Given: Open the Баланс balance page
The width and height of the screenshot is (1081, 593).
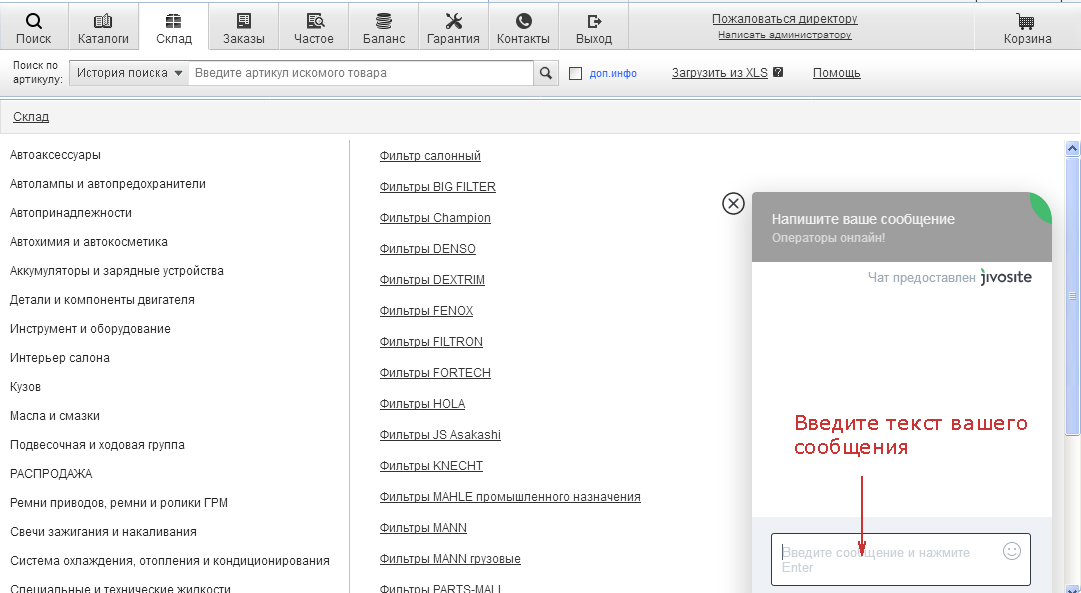Looking at the screenshot, I should click(x=384, y=28).
